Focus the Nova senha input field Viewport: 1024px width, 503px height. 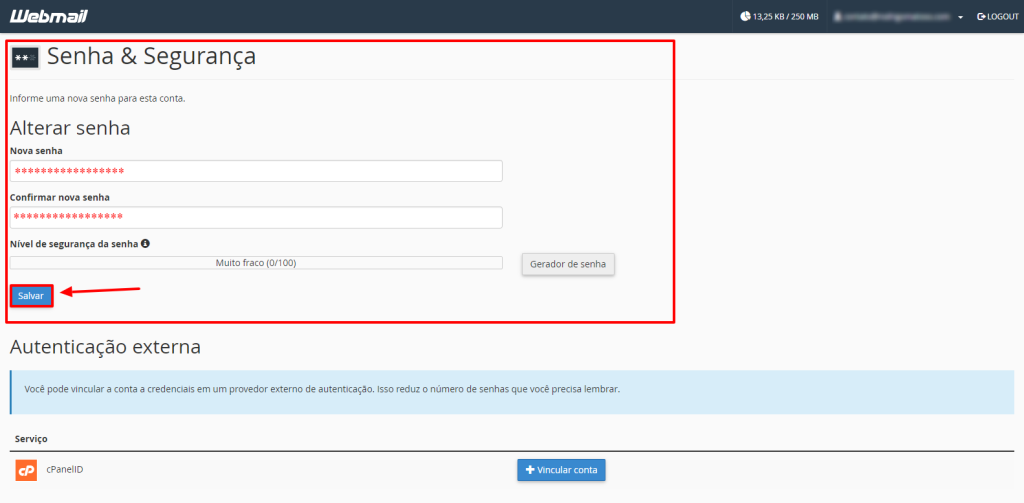coord(256,171)
